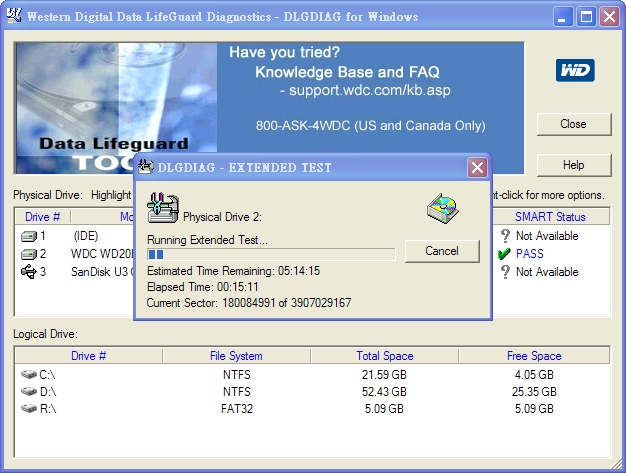Click the Running Extended Test status text
This screenshot has height=473, width=626.
click(x=207, y=240)
